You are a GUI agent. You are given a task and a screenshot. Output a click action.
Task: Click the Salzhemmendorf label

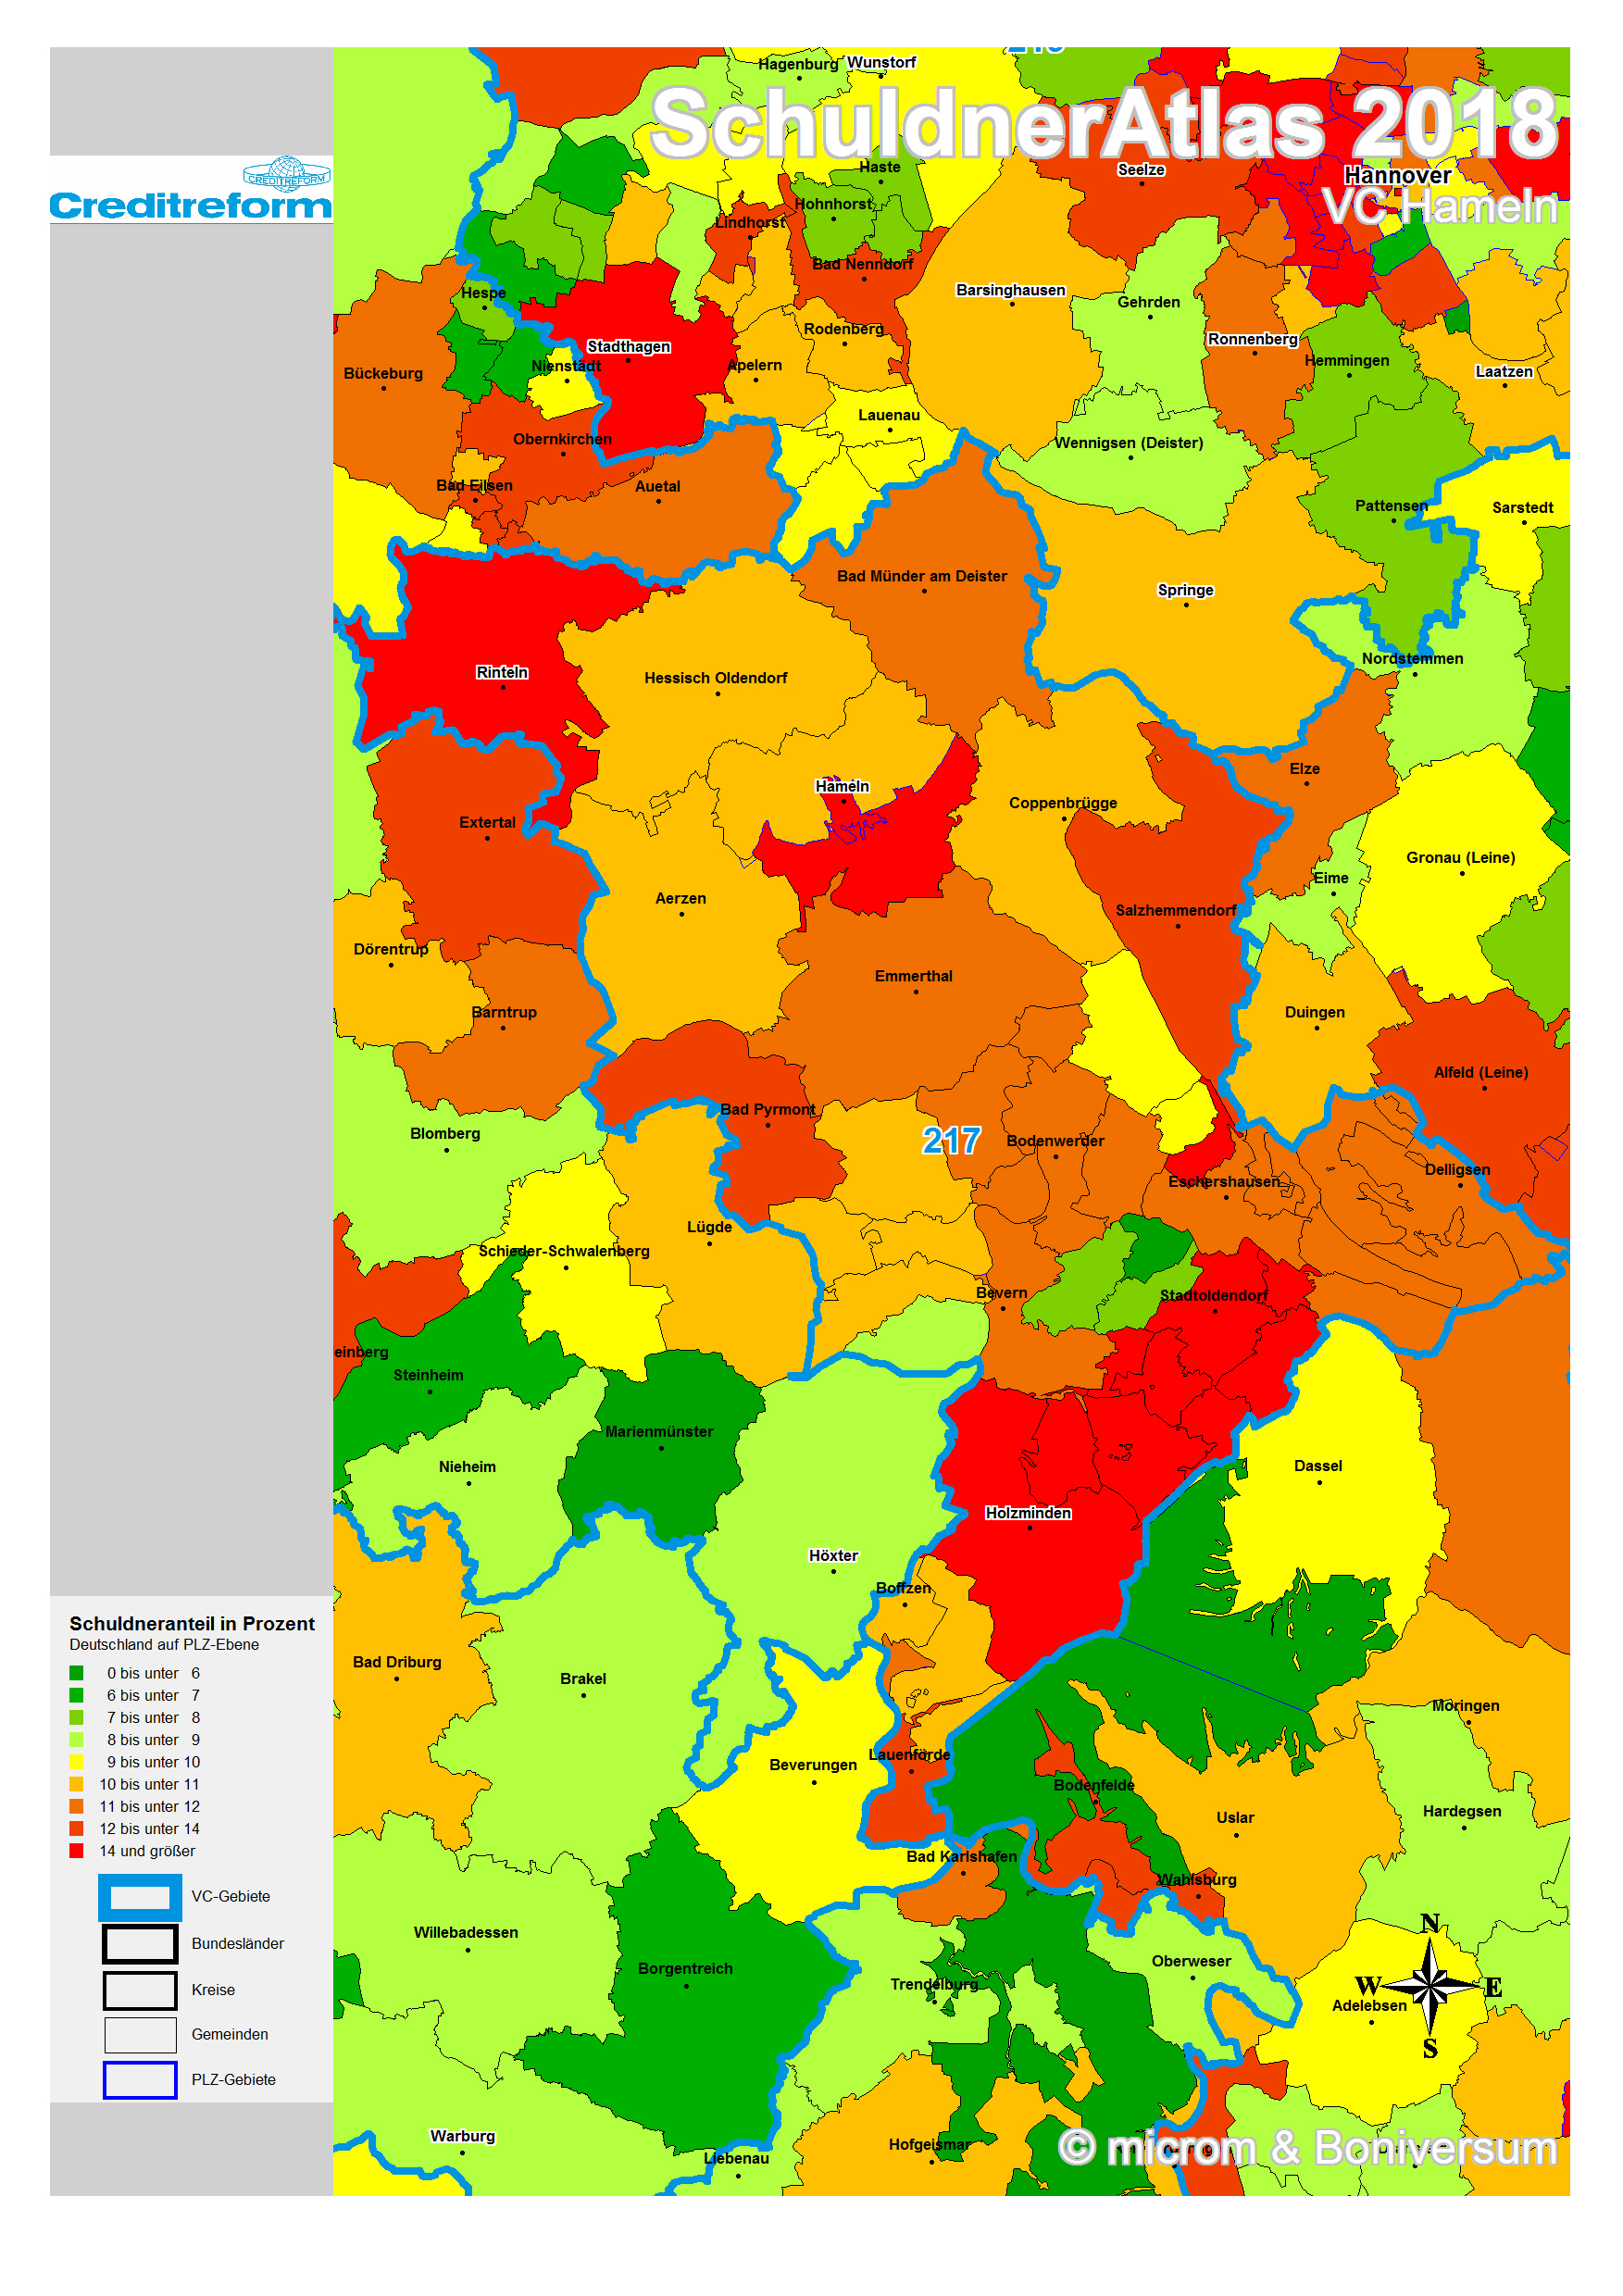click(1176, 910)
